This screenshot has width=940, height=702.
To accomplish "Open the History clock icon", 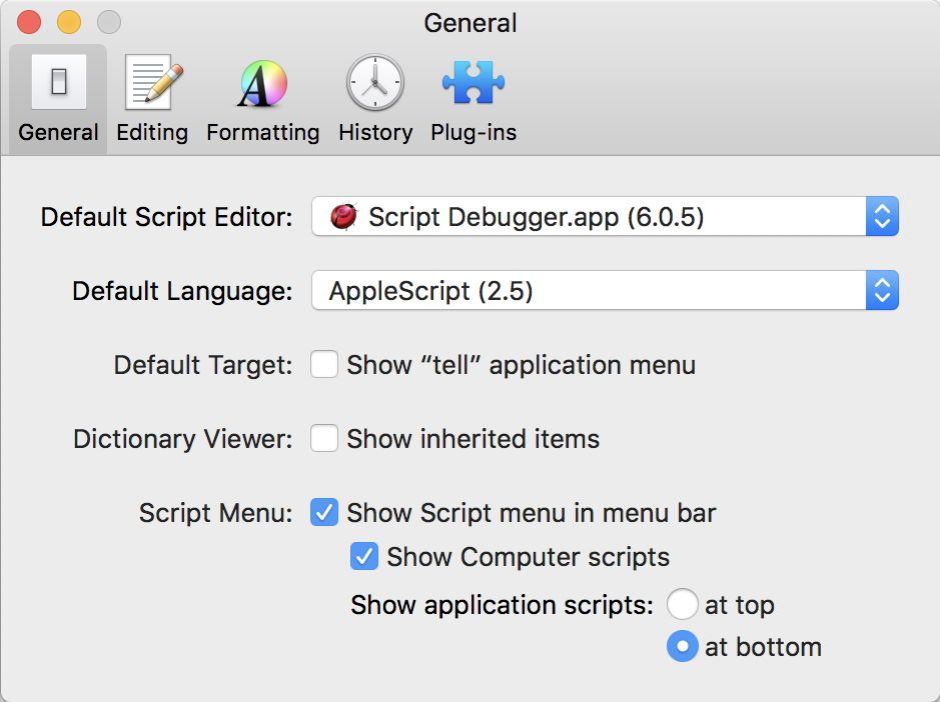I will pos(375,83).
